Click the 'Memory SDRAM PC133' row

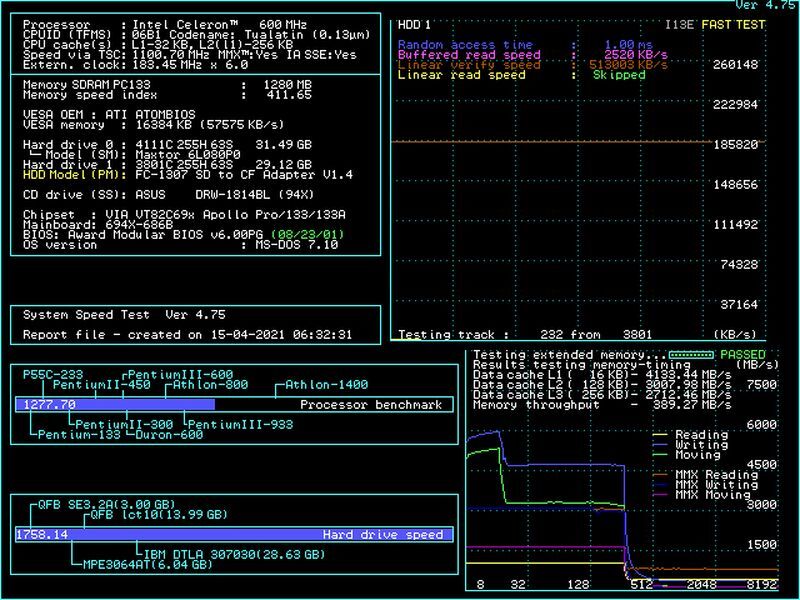(x=167, y=85)
